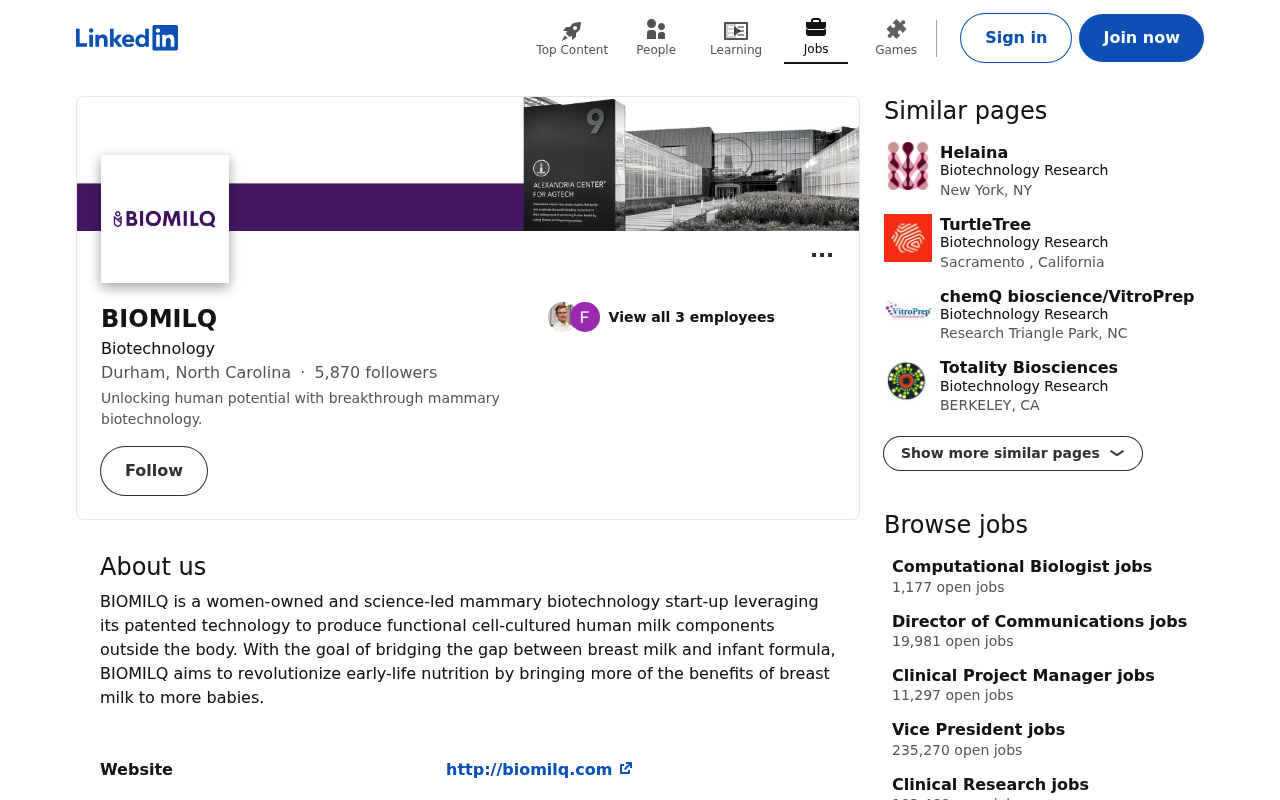Open the three-dot more options menu
The height and width of the screenshot is (800, 1280).
822,256
